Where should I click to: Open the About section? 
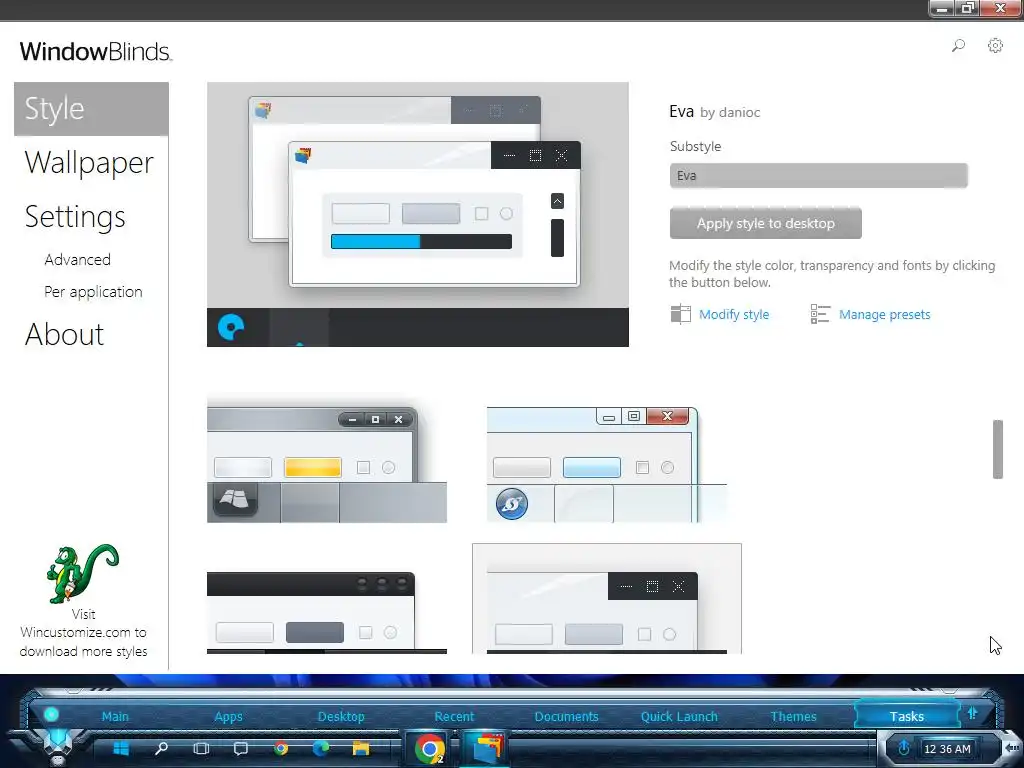pos(64,334)
